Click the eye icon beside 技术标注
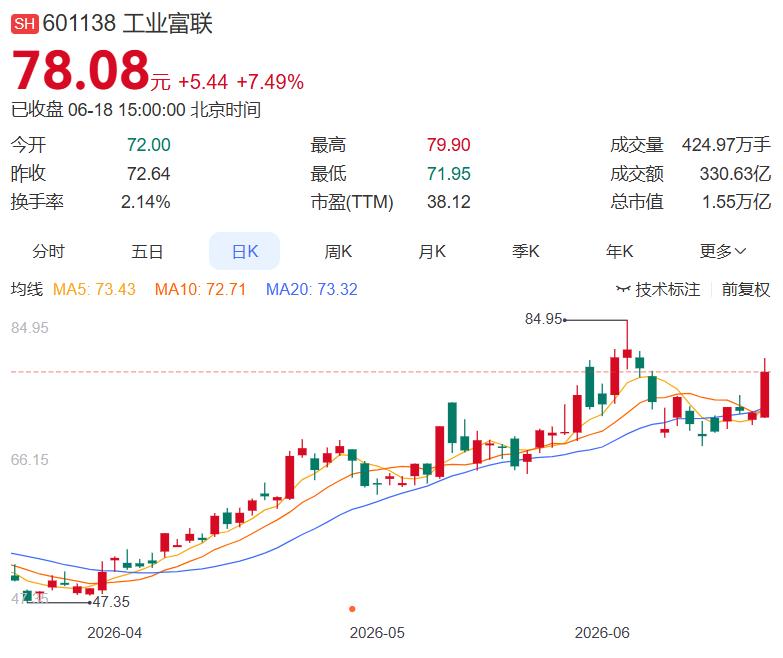 [x=623, y=289]
